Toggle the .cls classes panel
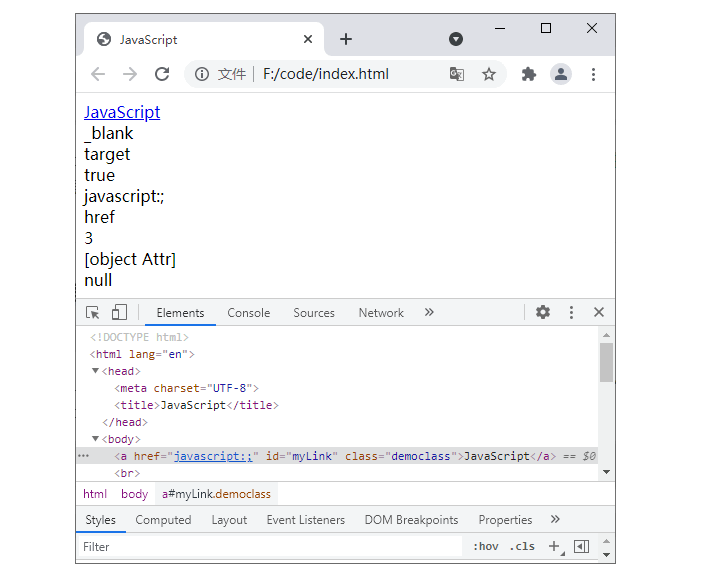The image size is (724, 571). pos(522,547)
